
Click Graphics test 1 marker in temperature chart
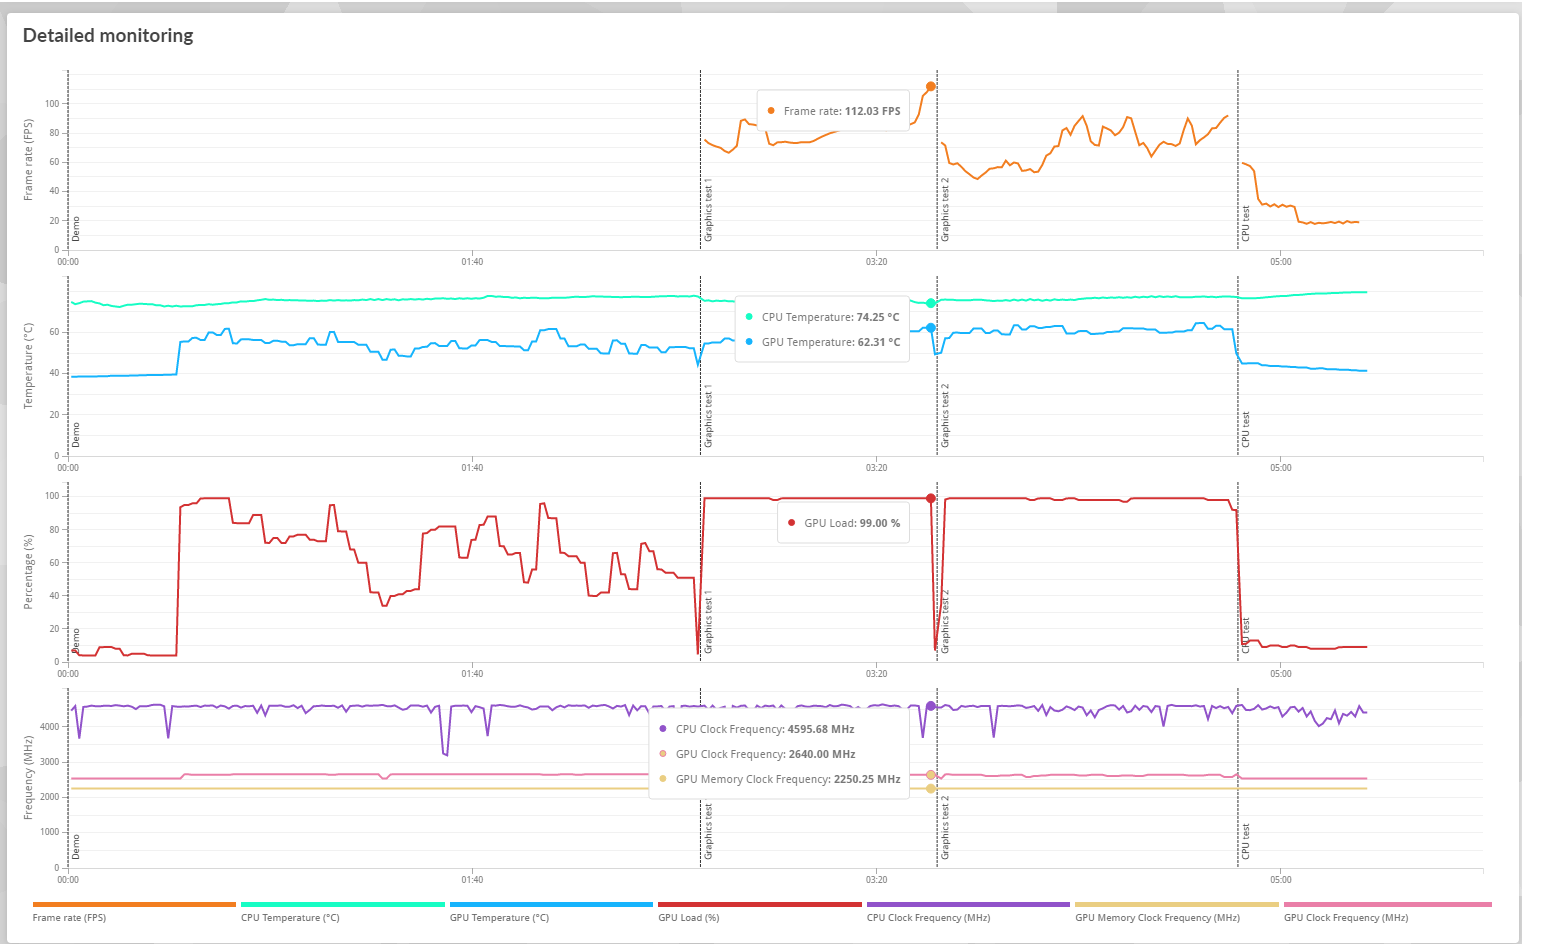pos(708,416)
